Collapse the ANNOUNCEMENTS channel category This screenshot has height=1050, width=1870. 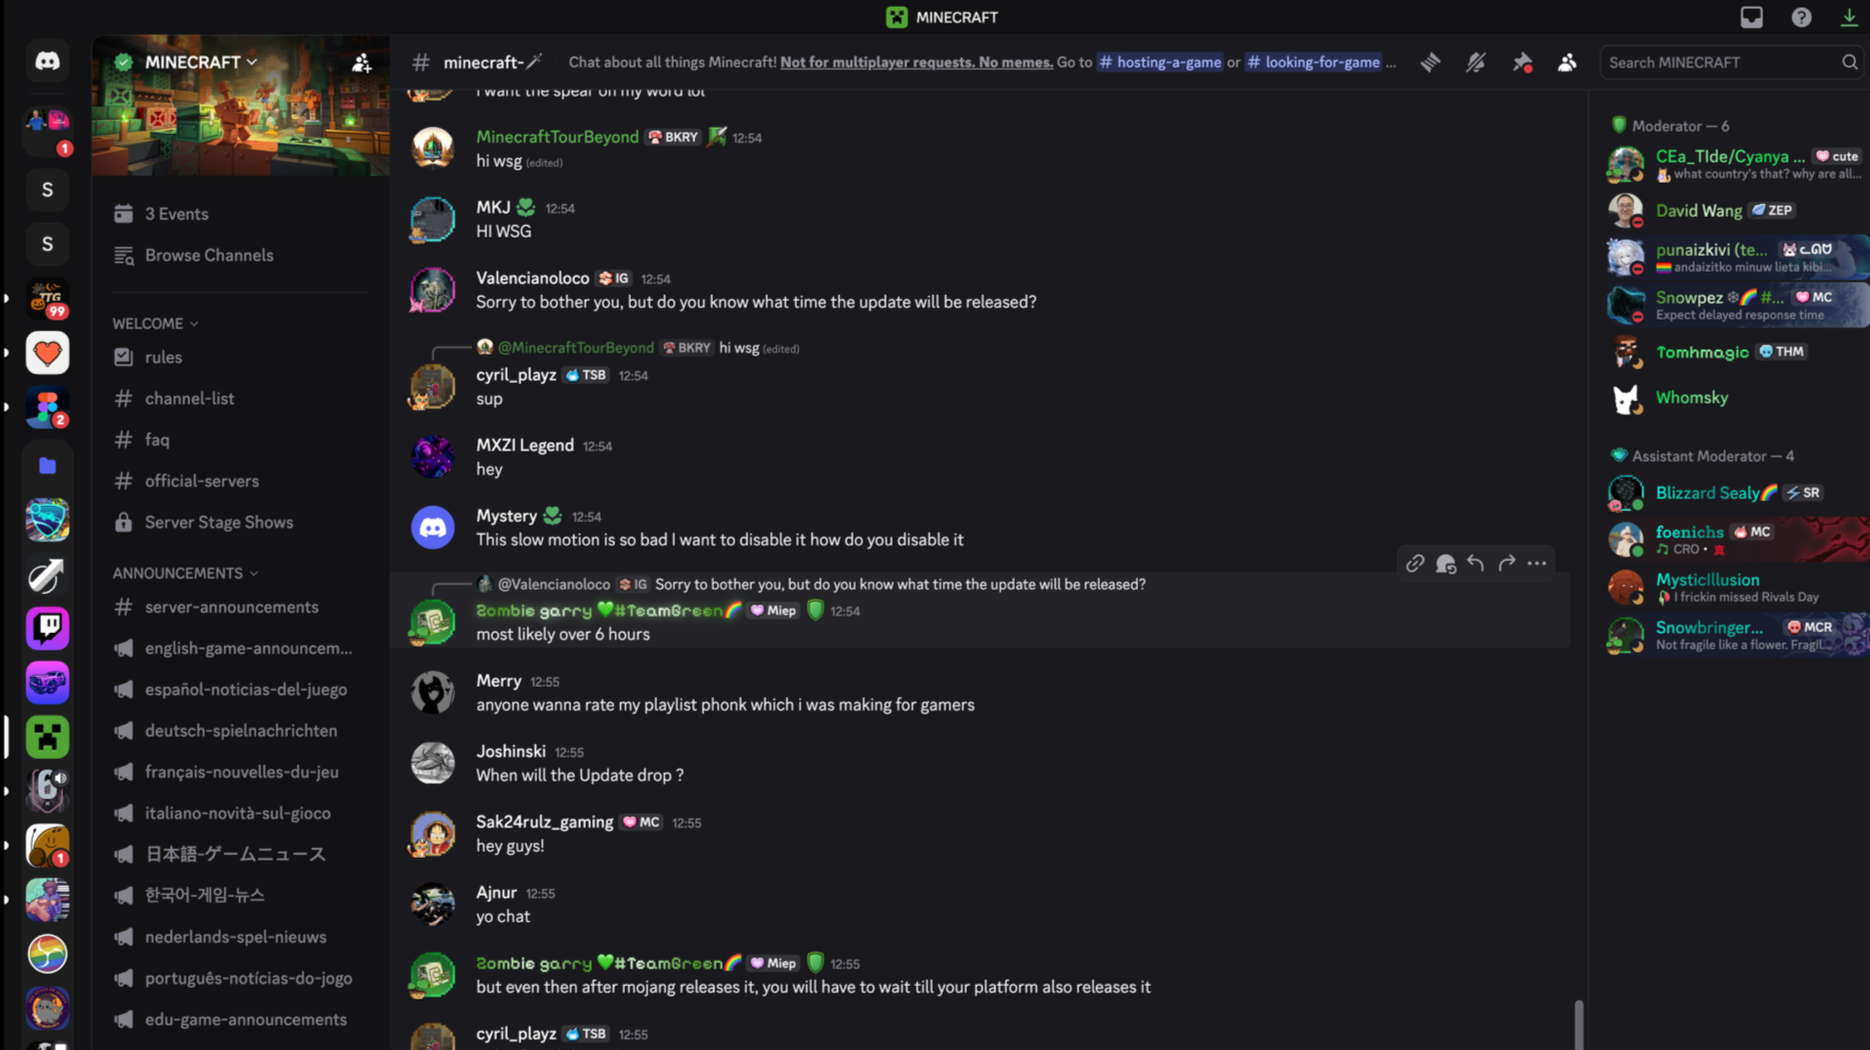[x=185, y=574]
